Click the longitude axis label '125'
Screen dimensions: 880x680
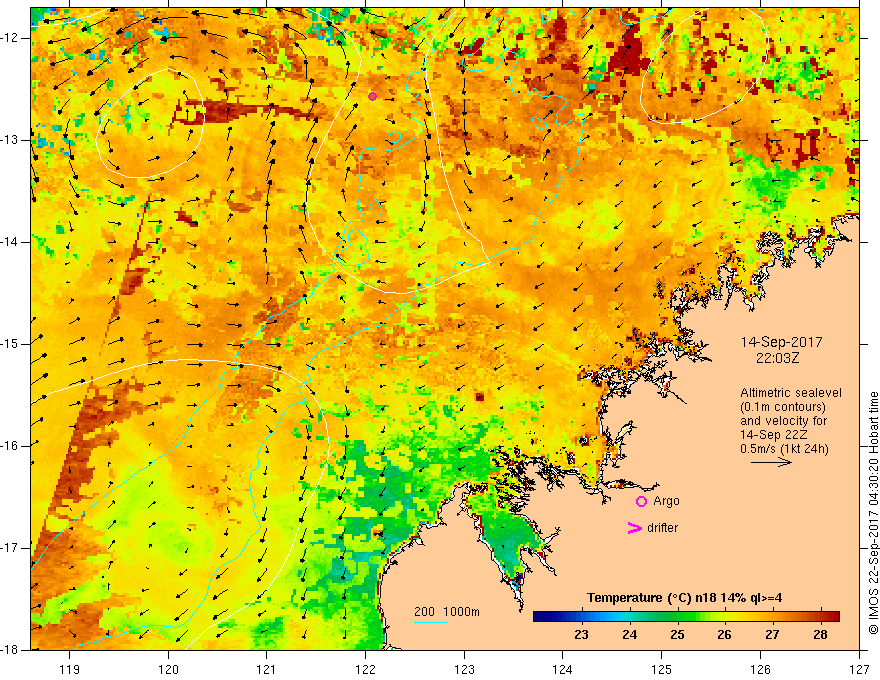point(662,669)
